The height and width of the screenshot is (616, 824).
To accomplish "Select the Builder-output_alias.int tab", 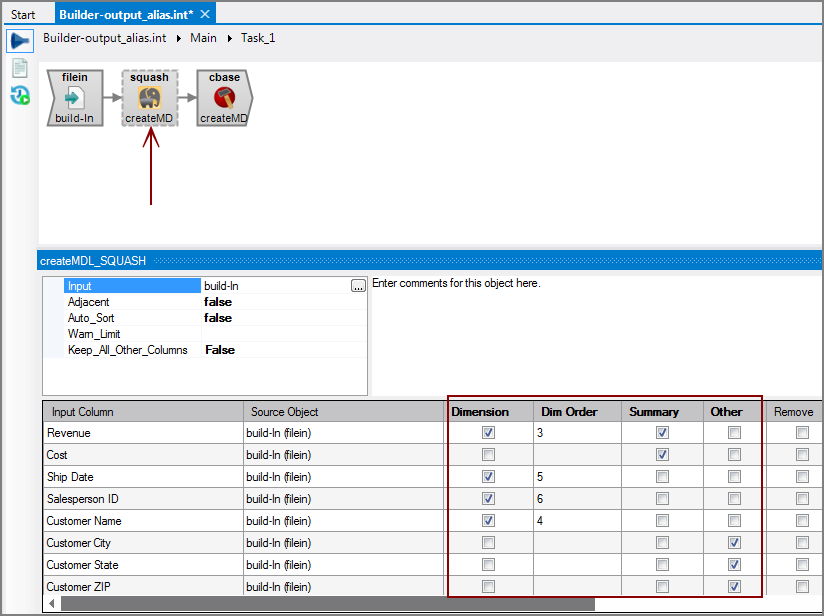I will pos(125,14).
